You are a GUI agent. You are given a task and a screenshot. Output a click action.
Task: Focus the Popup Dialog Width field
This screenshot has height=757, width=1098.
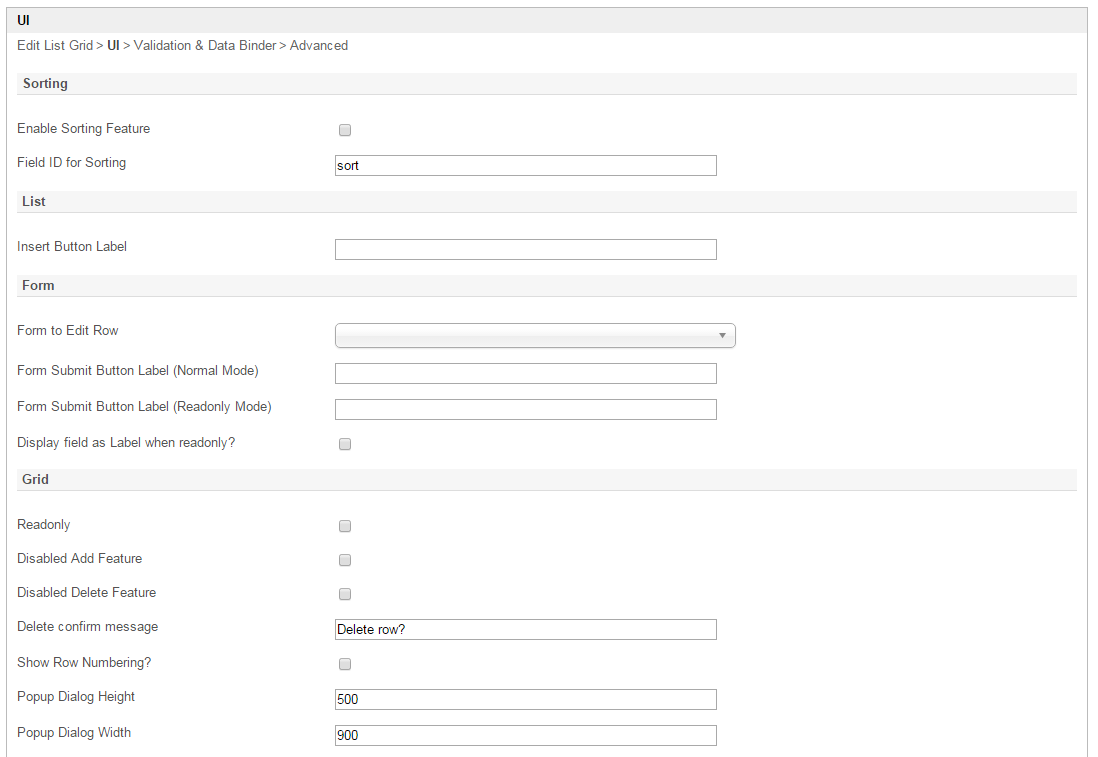(525, 736)
